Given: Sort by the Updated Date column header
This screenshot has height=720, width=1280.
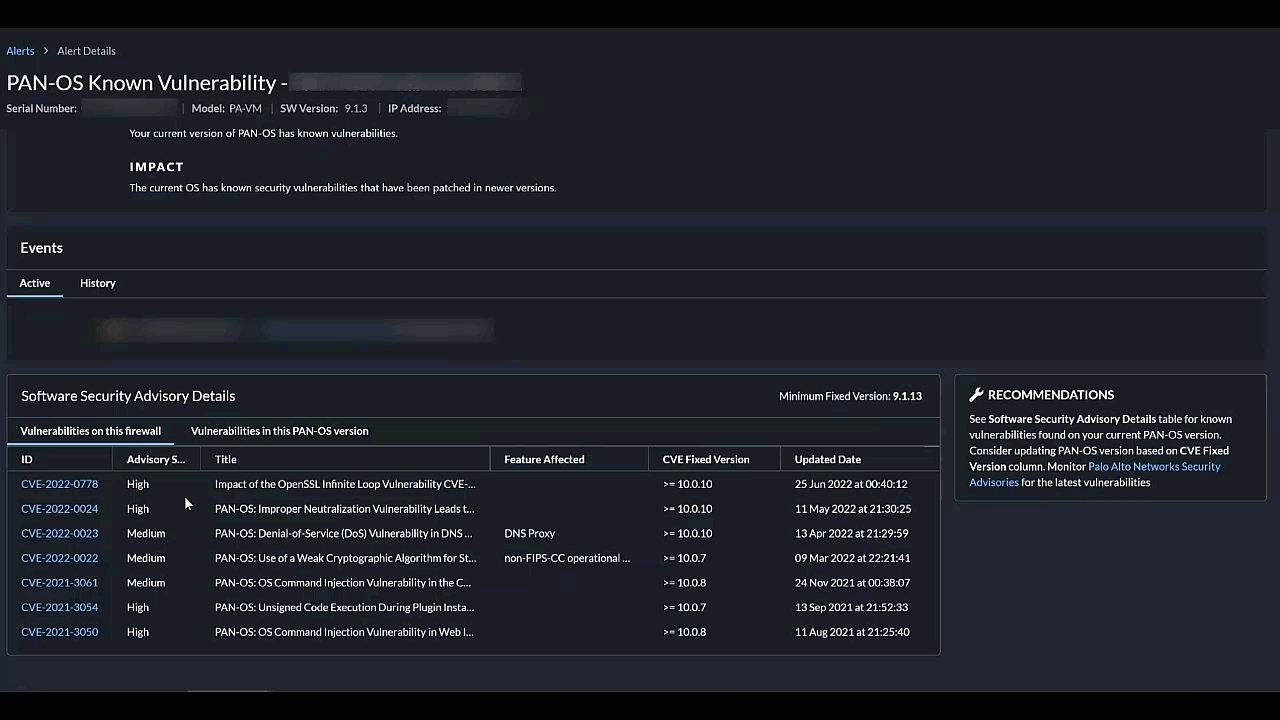Looking at the screenshot, I should point(827,460).
